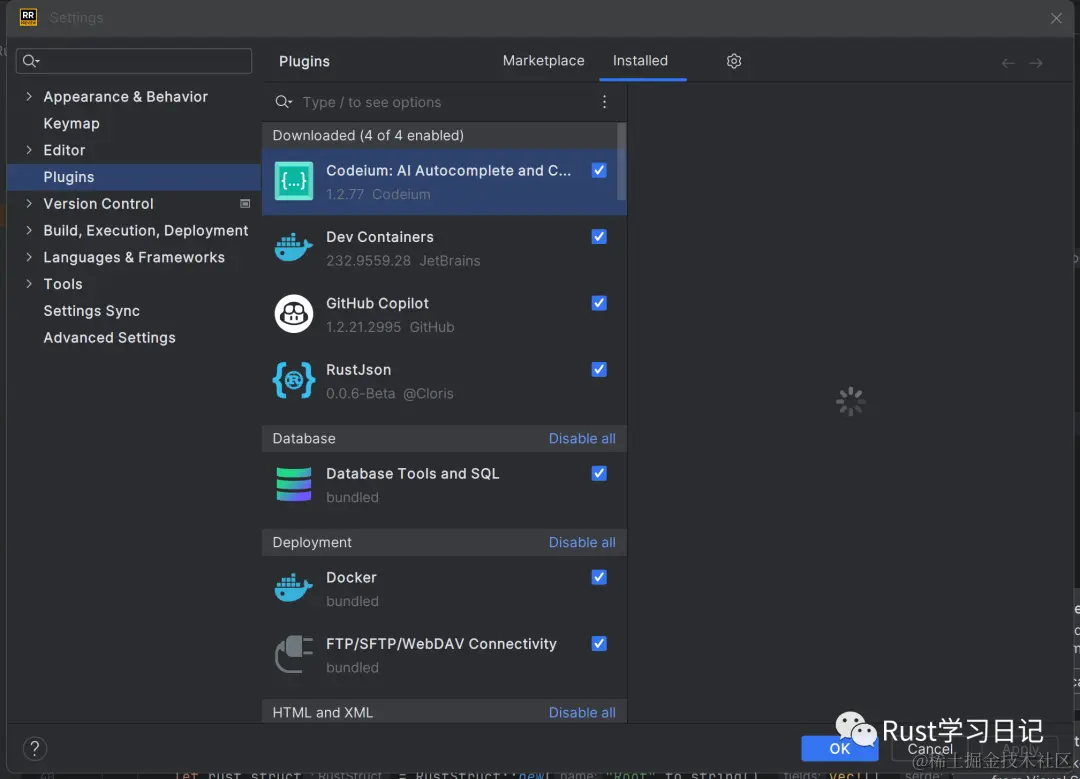Select the RustJson plugin row
Viewport: 1080px width, 779px height.
click(444, 381)
